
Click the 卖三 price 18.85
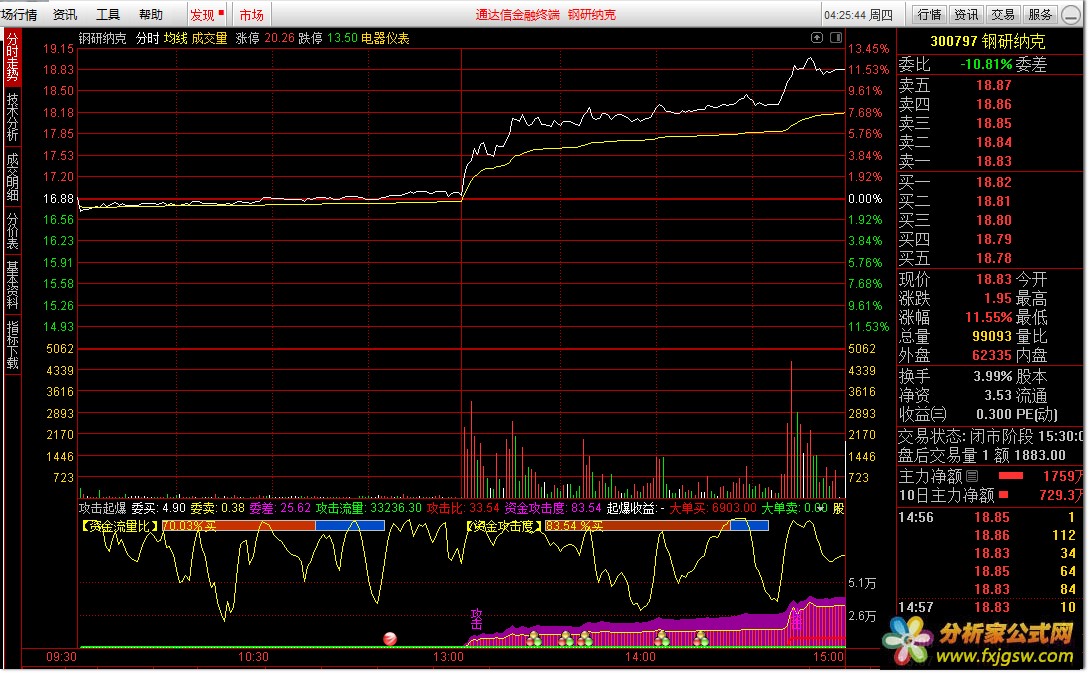point(993,123)
